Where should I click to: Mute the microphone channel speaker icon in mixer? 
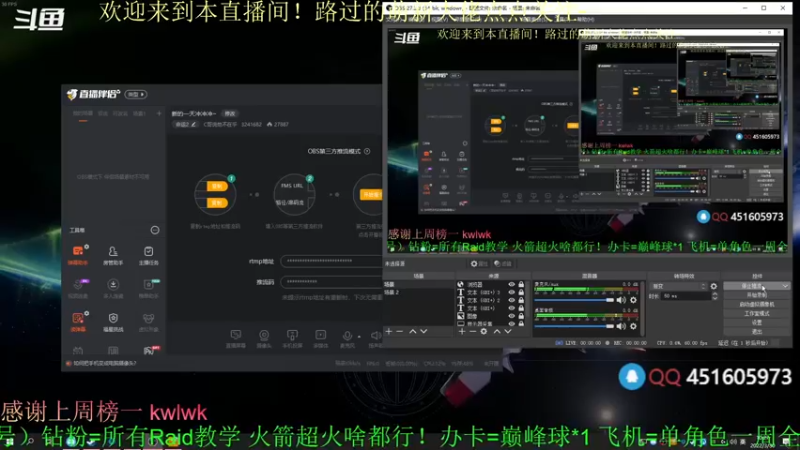click(621, 300)
